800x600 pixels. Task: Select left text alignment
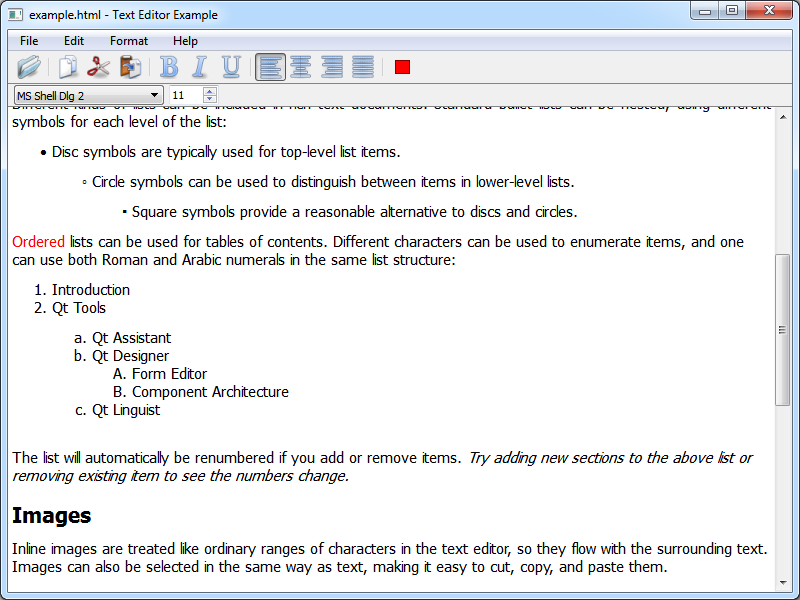(270, 67)
